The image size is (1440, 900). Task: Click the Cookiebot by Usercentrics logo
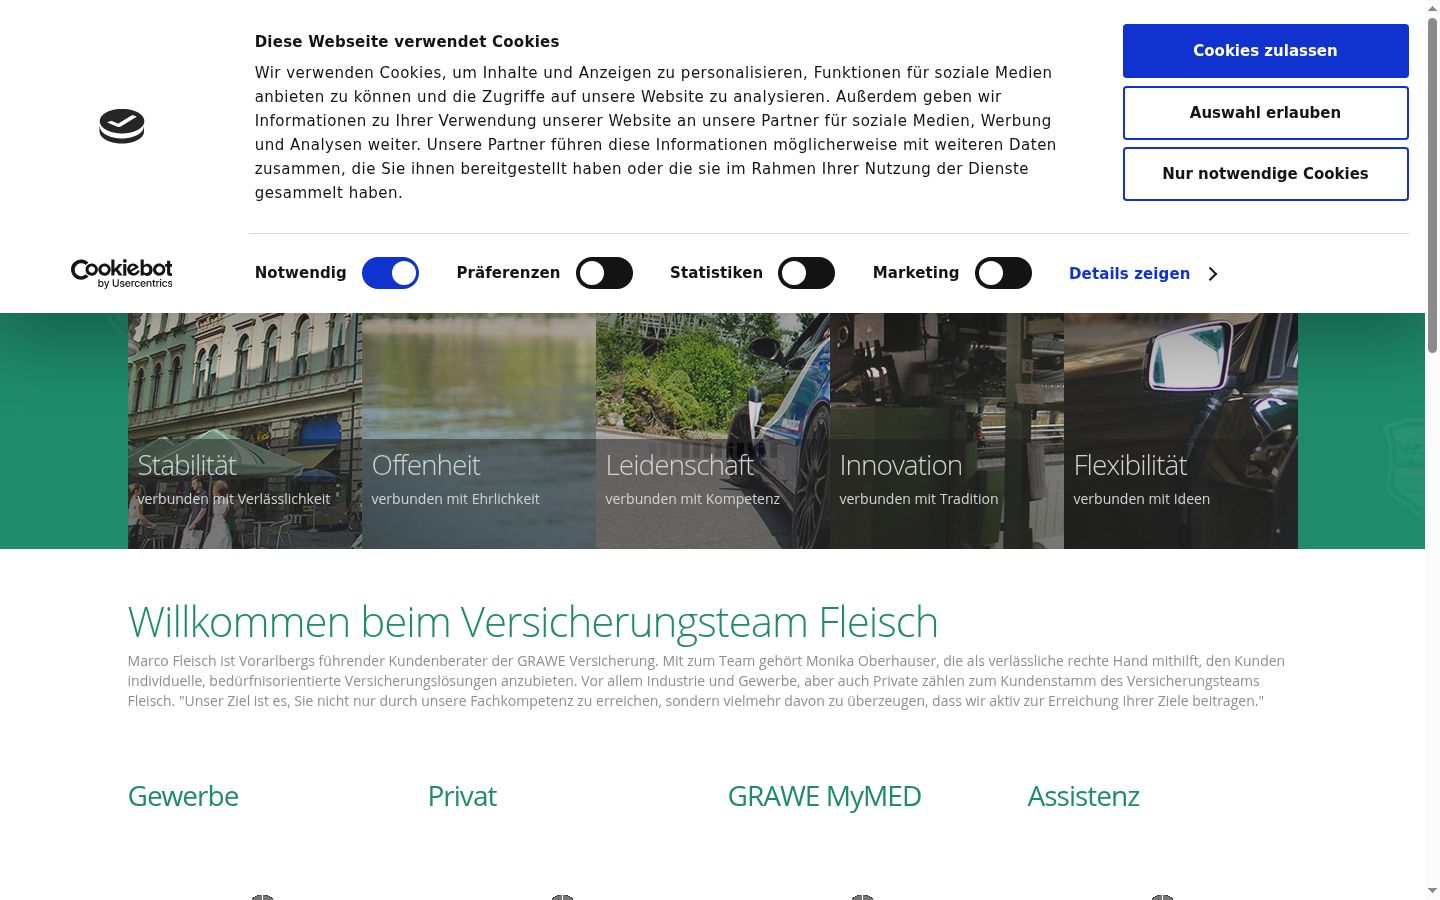(x=121, y=273)
